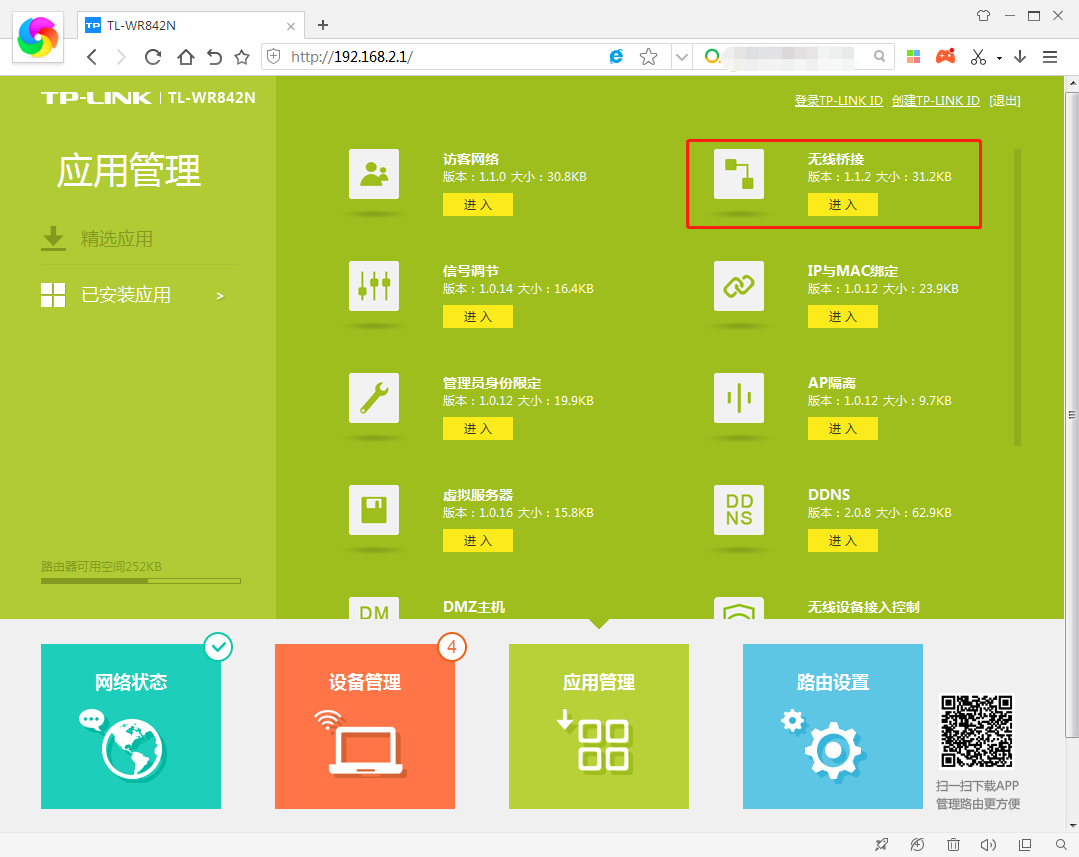Bookmark page with toolbar star icon
Viewport: 1079px width, 857px height.
[242, 57]
